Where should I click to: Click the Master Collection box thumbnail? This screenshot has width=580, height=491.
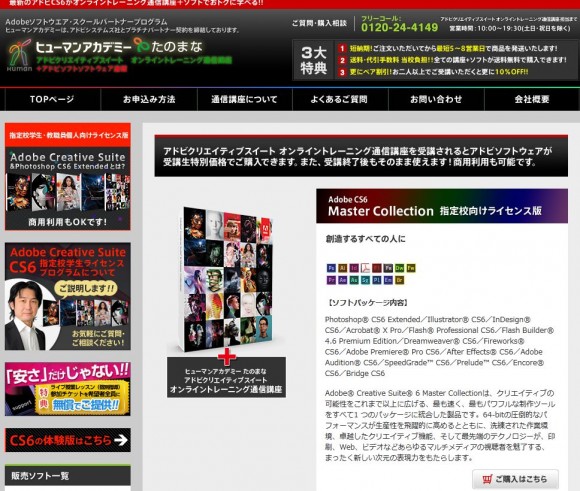click(x=227, y=279)
